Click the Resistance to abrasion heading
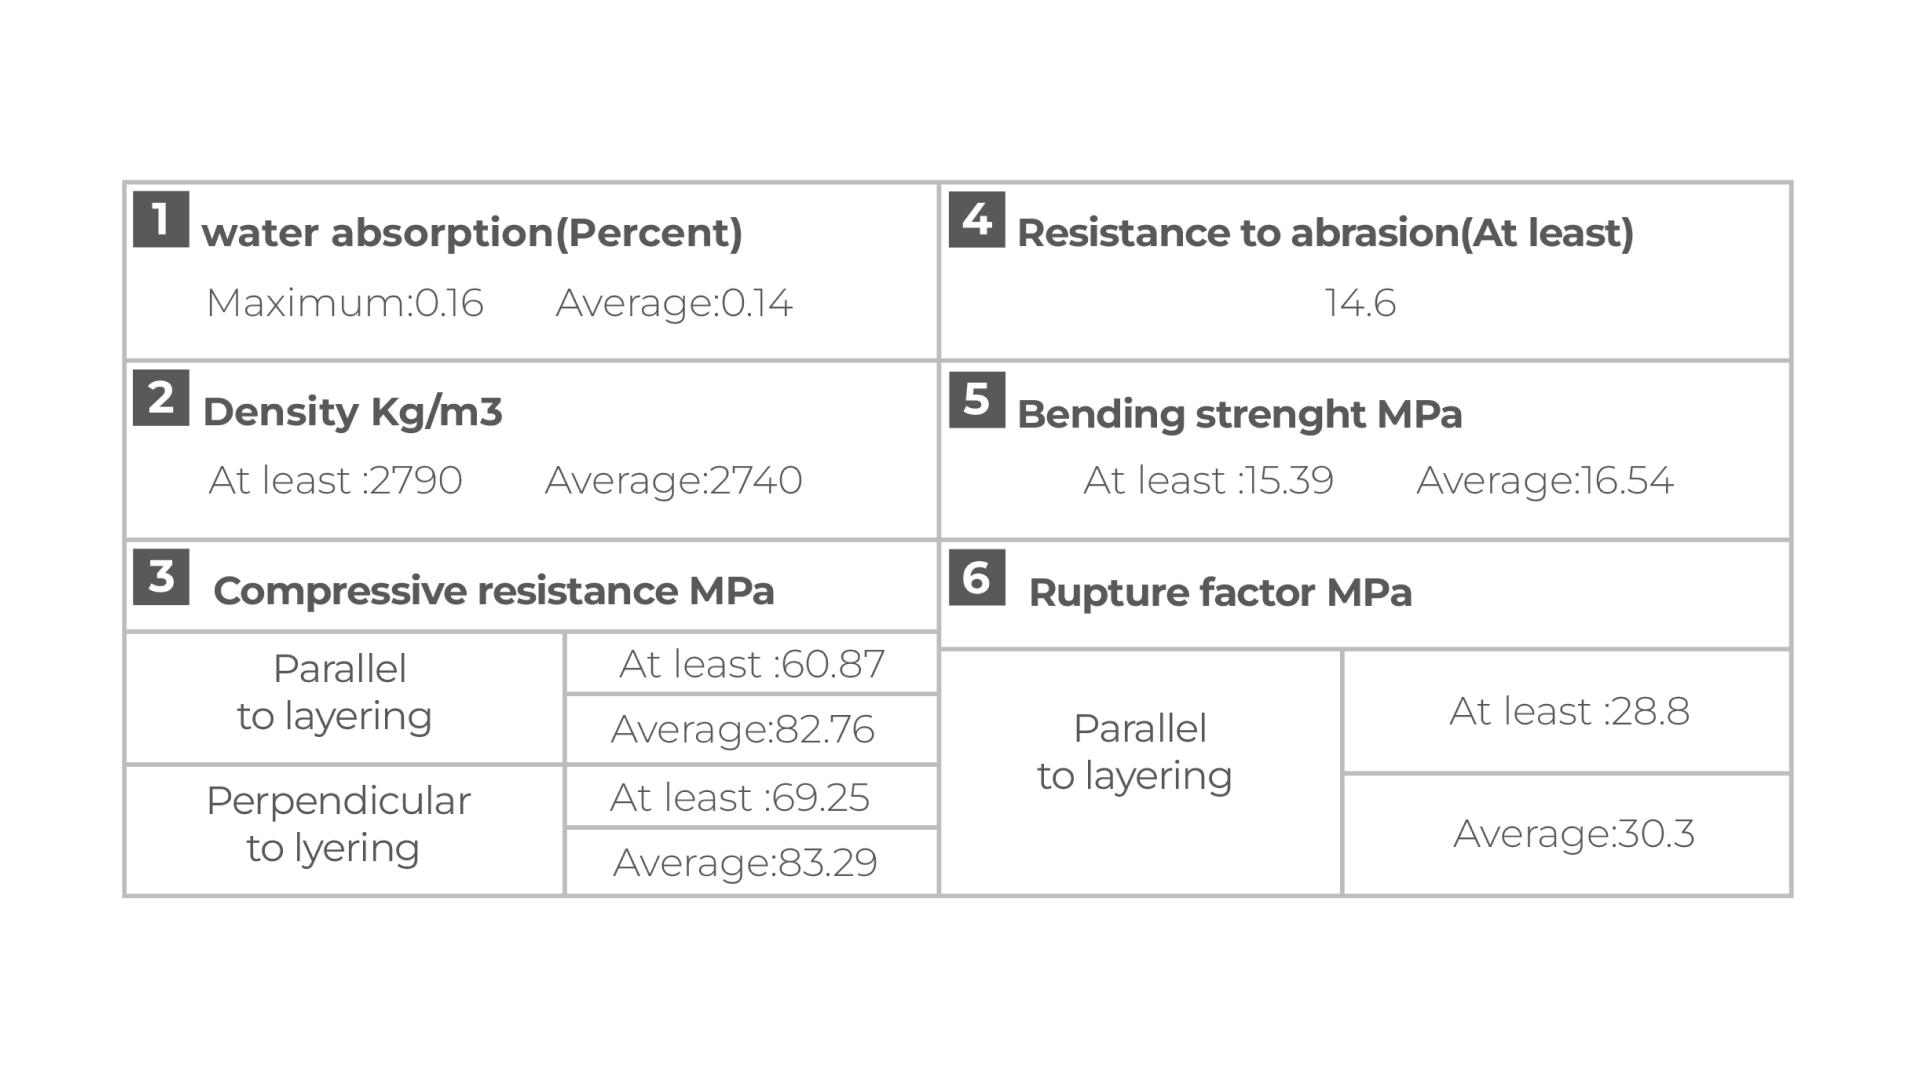The width and height of the screenshot is (1920, 1080). point(1325,233)
